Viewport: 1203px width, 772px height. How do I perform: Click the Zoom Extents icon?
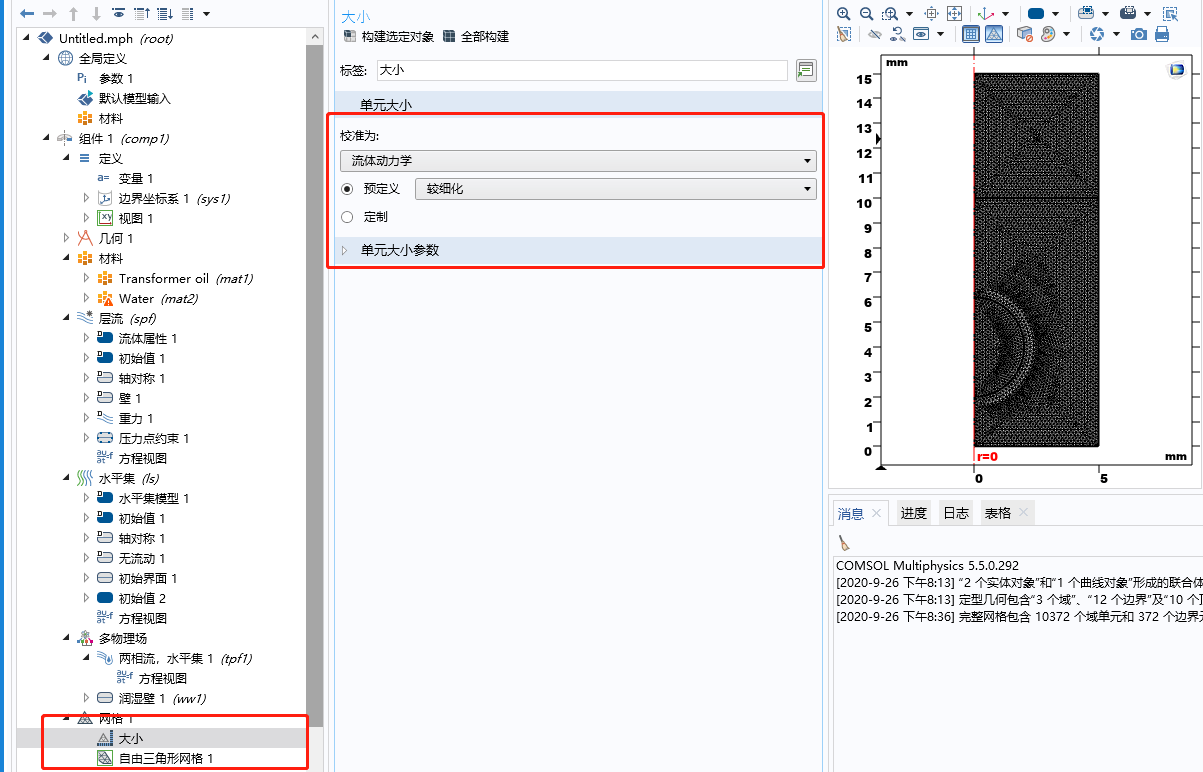954,14
